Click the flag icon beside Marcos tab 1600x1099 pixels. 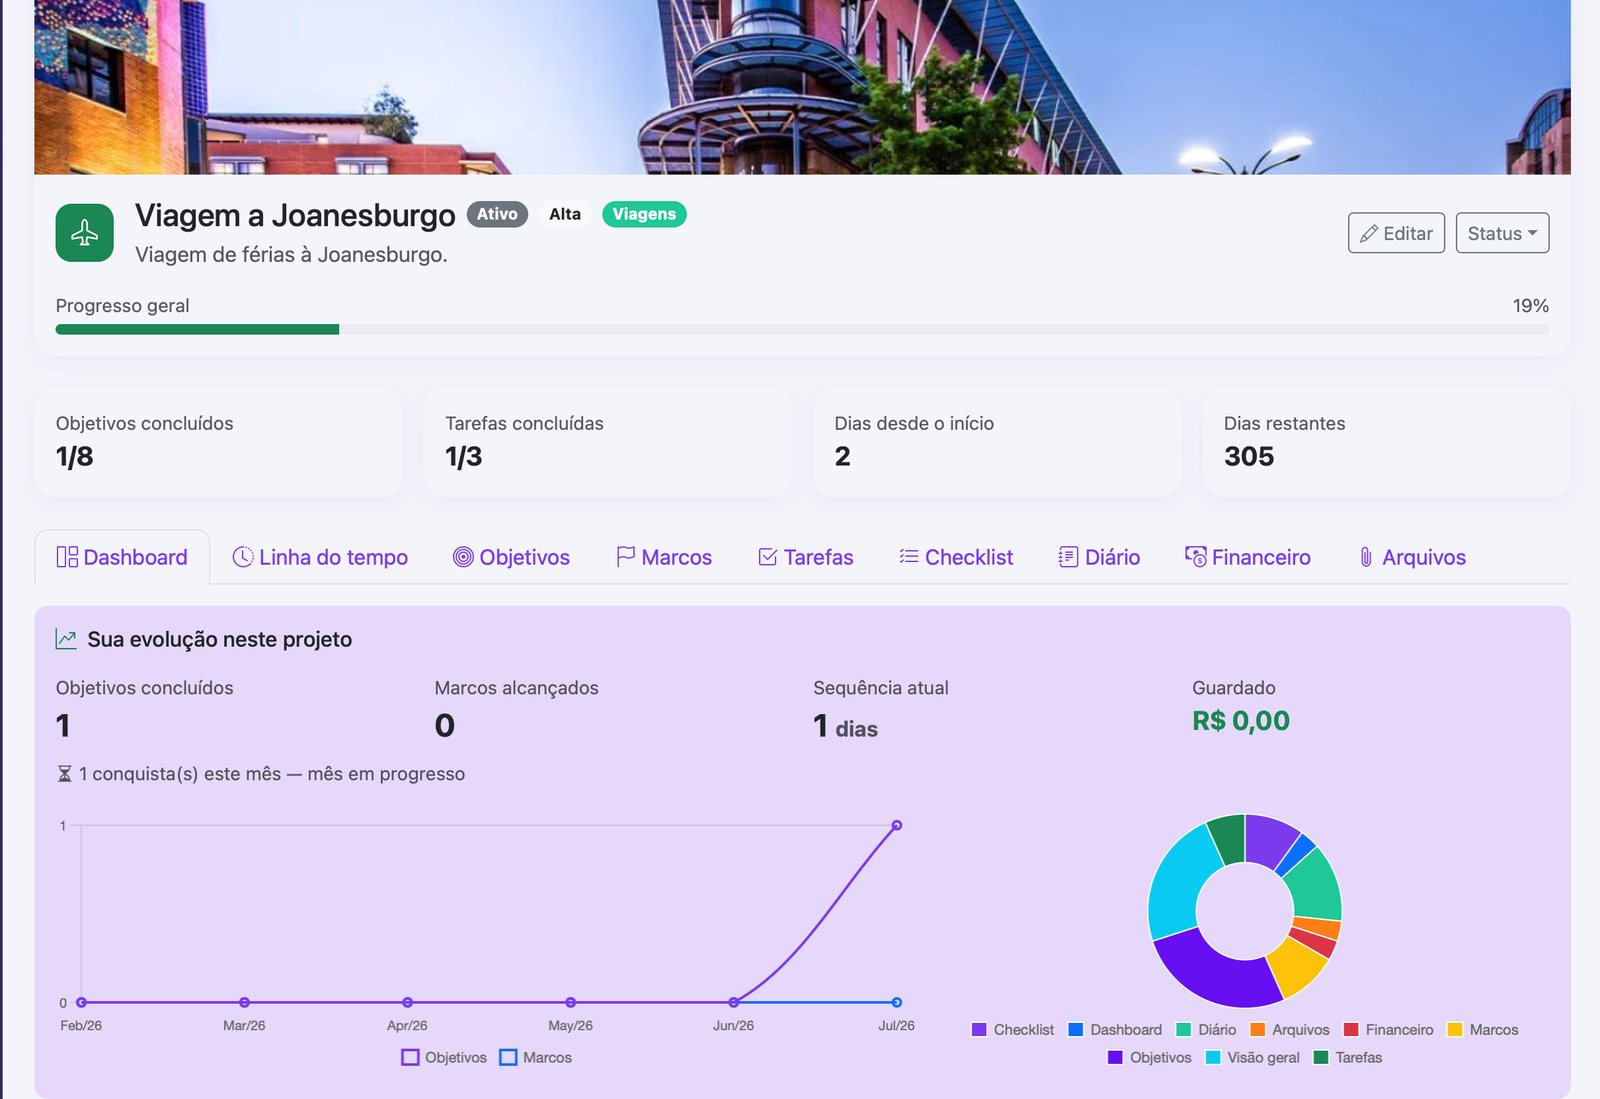pyautogui.click(x=626, y=557)
